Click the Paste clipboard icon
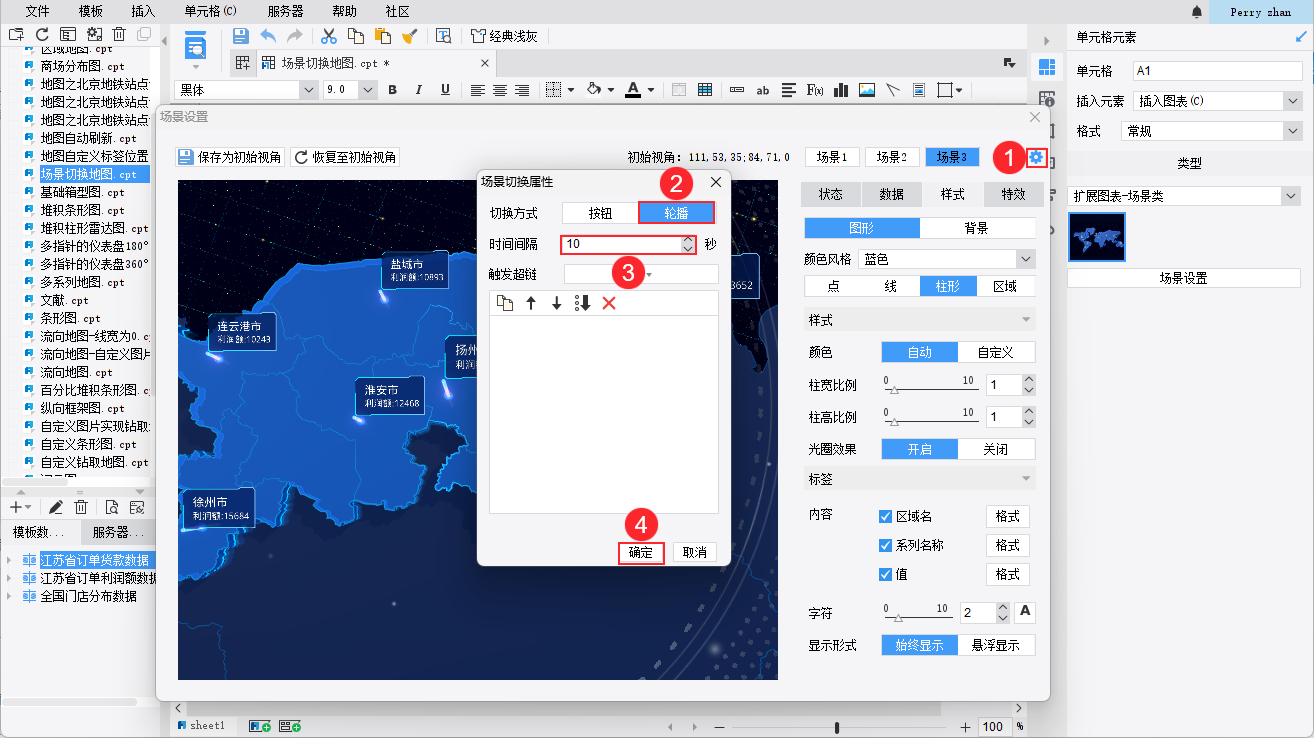1314x738 pixels. (382, 36)
